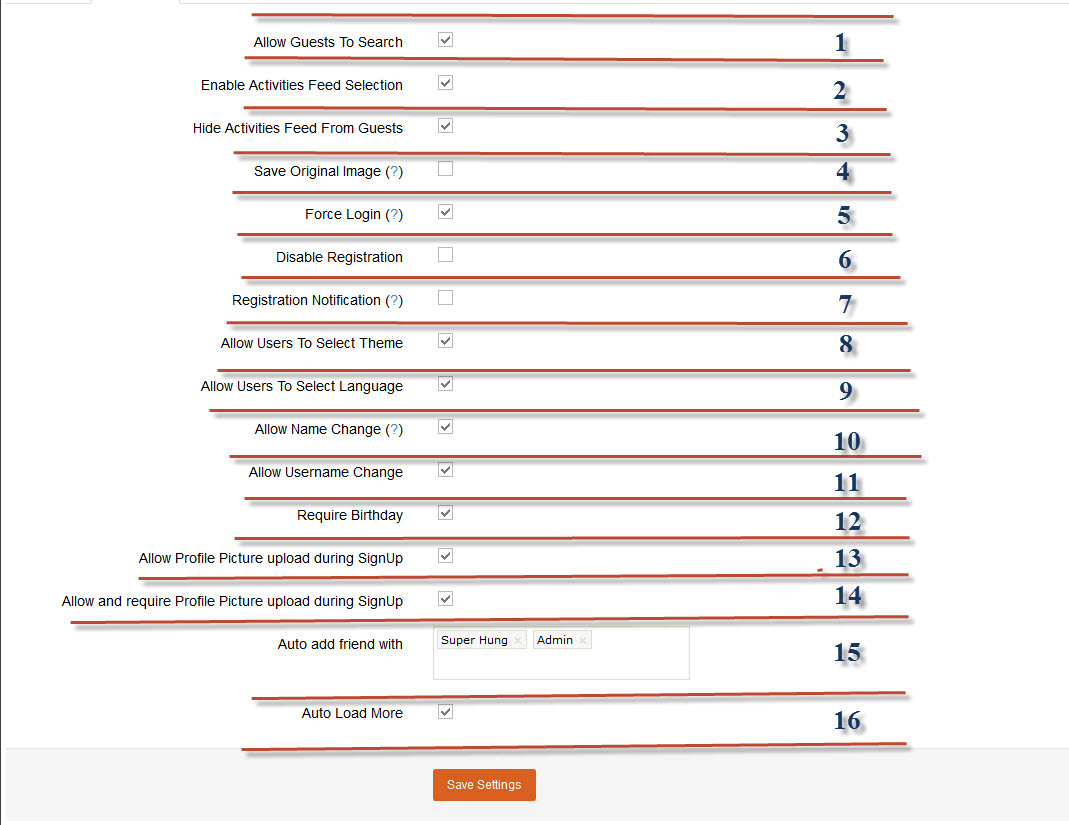Open help tooltip for Save Original Image

(394, 172)
